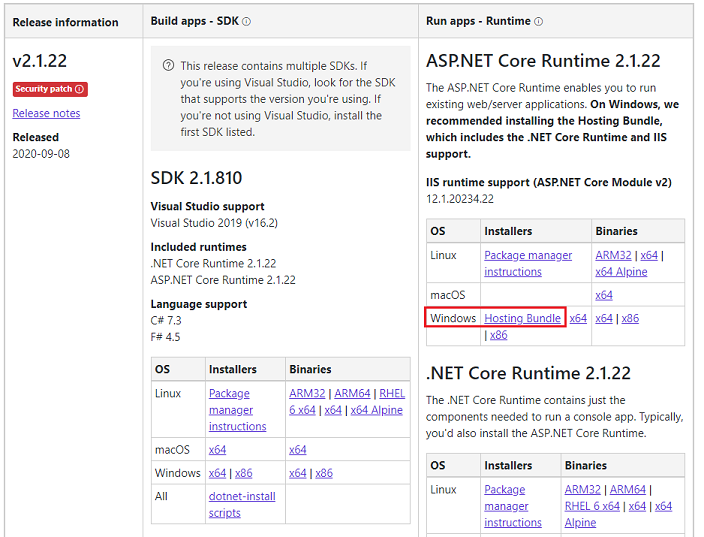
Task: Click the v2.1.22 version heading
Action: (x=40, y=61)
